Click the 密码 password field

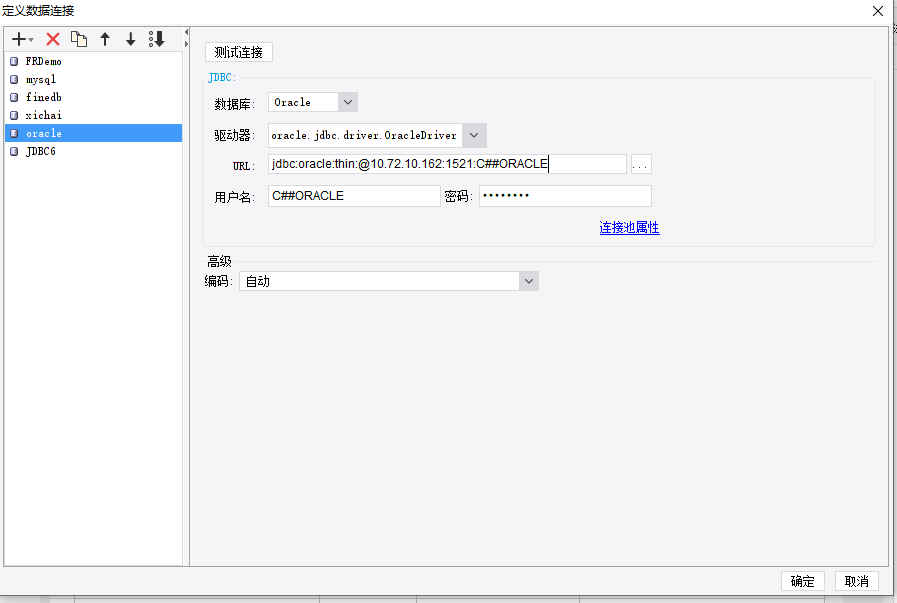(x=565, y=196)
